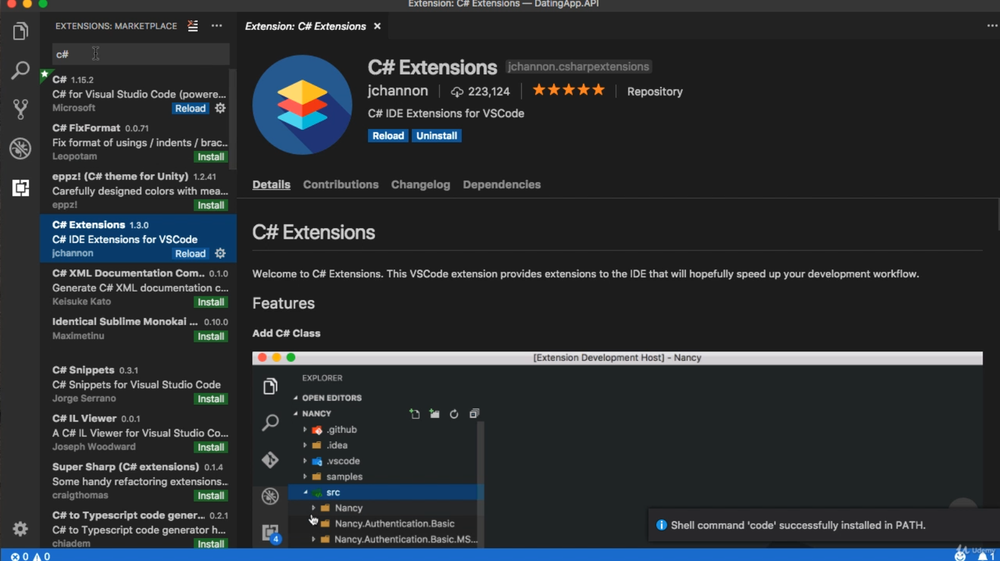Click gear icon for C# Extensions item
The width and height of the screenshot is (1000, 561).
click(220, 254)
